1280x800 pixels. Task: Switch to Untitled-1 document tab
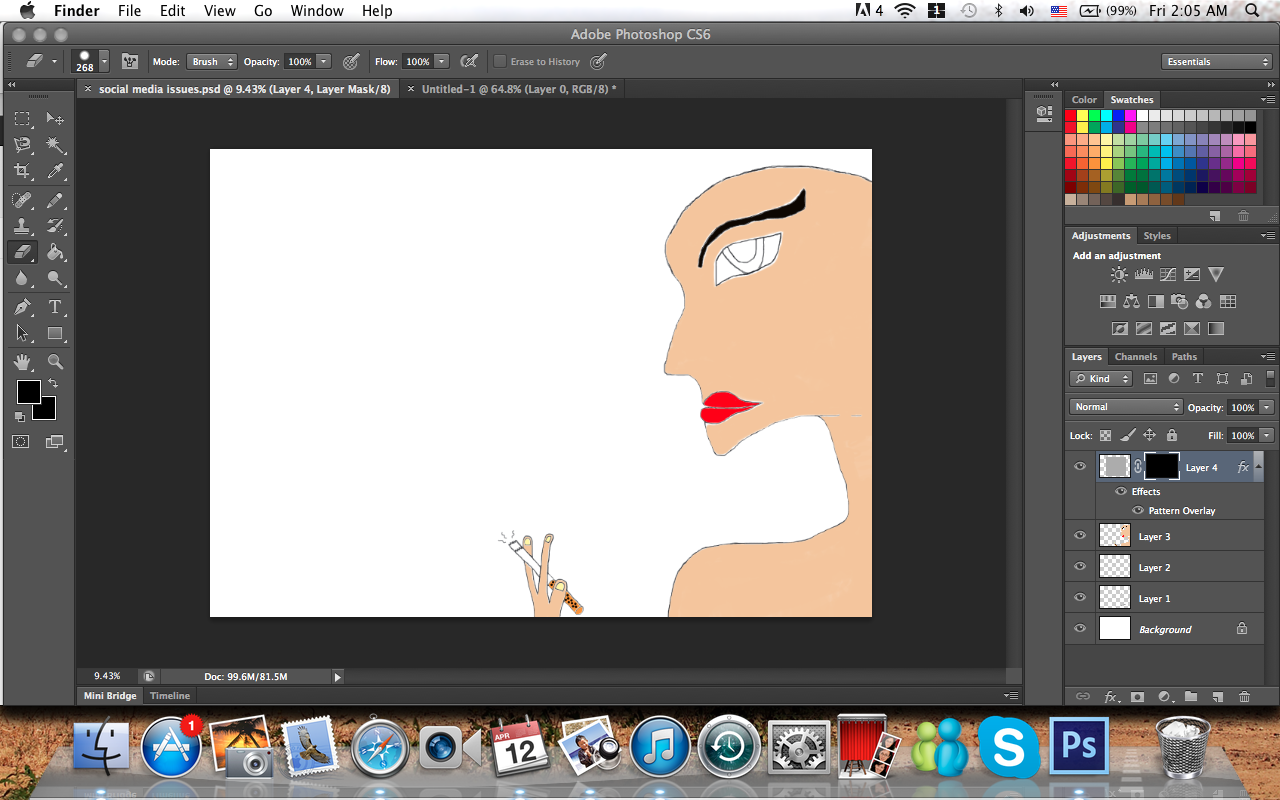pos(516,89)
